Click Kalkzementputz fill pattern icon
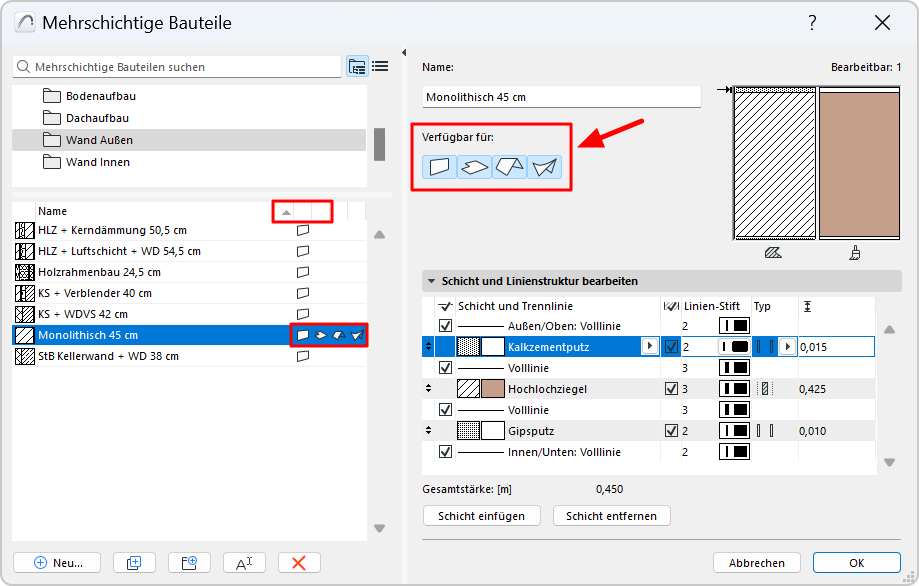Image resolution: width=919 pixels, height=586 pixels. 468,347
